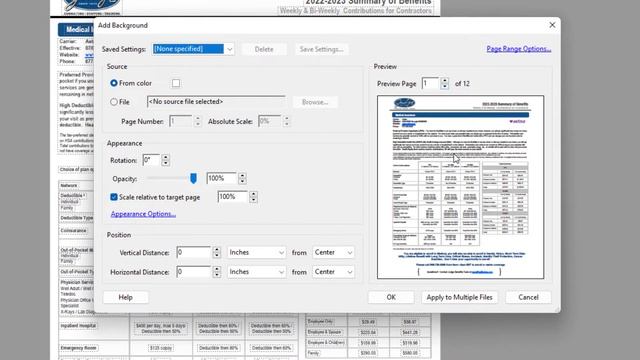Click the source file path field
Viewport: 640px width, 360px height.
pos(216,102)
